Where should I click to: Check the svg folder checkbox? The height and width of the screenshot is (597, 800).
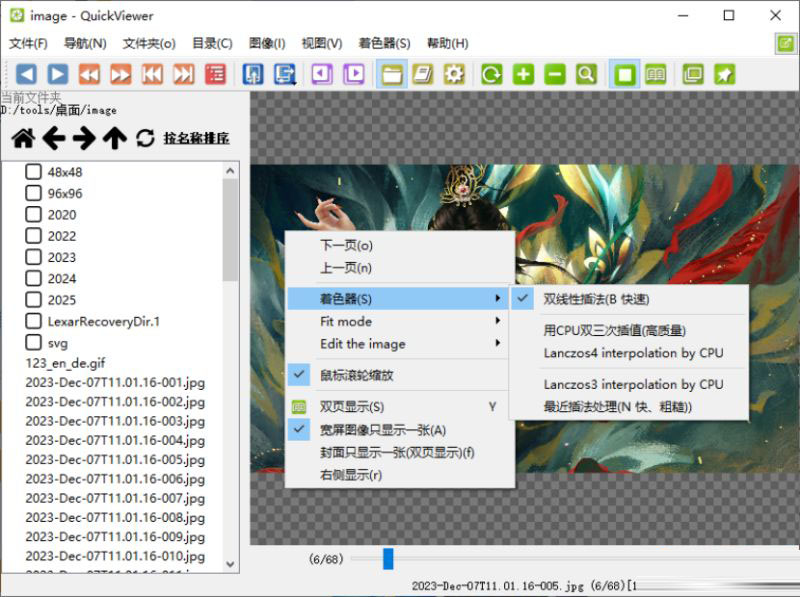click(33, 342)
